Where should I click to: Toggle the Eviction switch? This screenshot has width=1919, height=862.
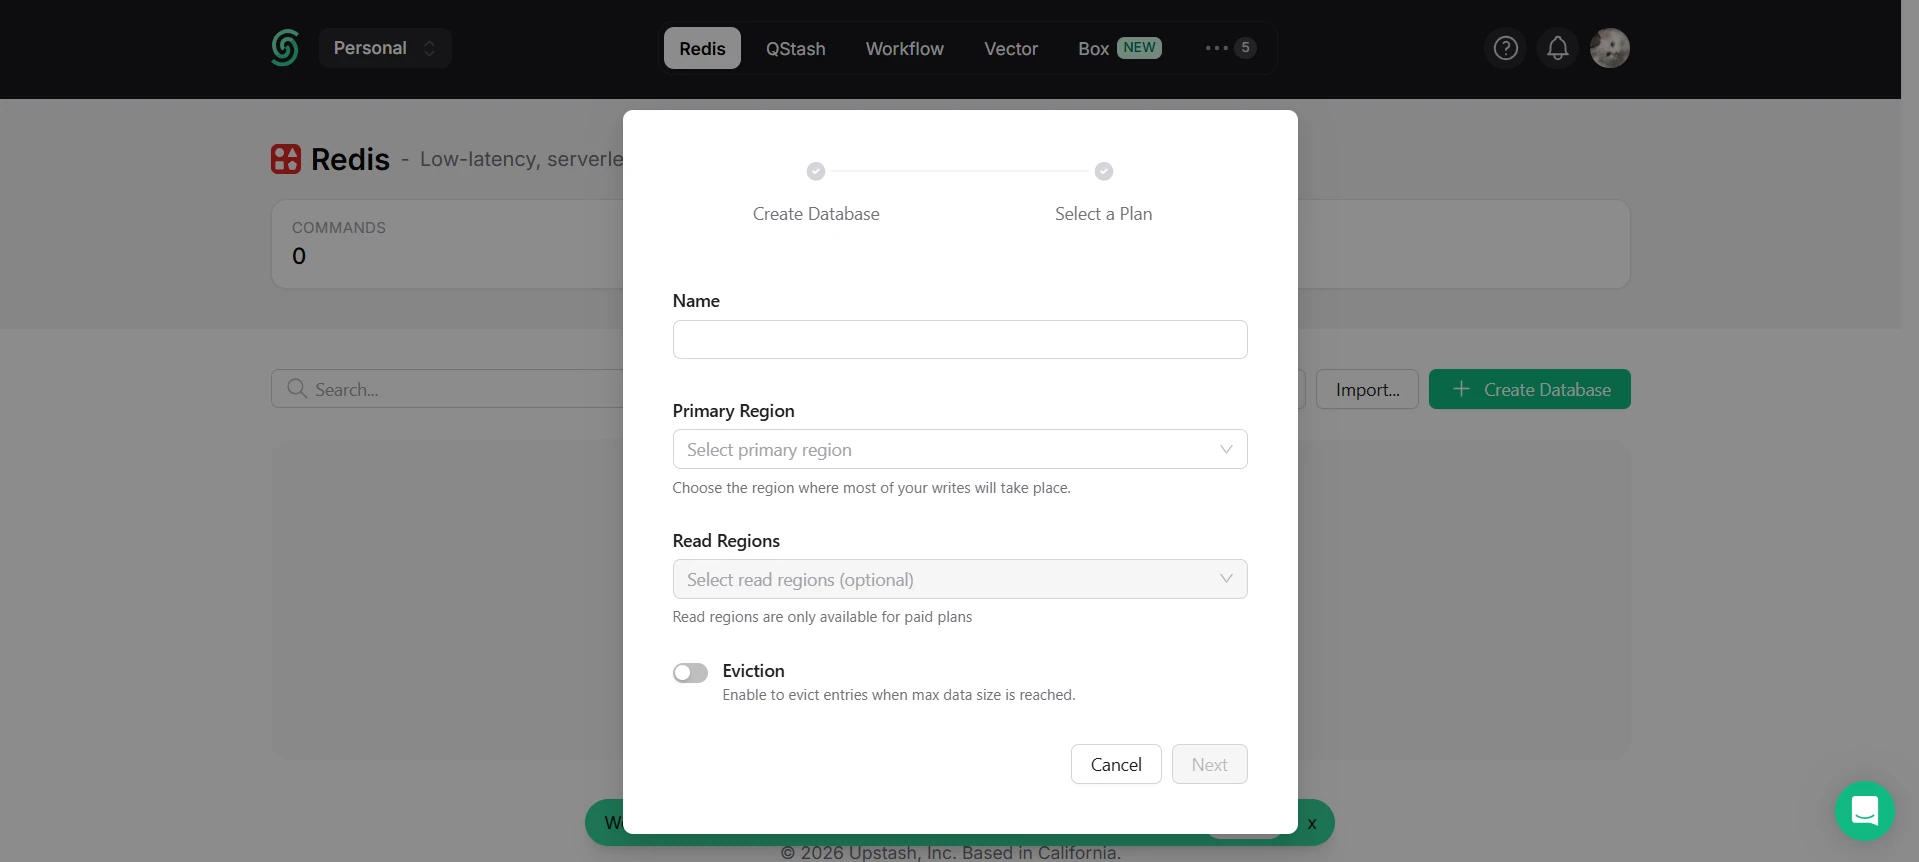tap(690, 673)
